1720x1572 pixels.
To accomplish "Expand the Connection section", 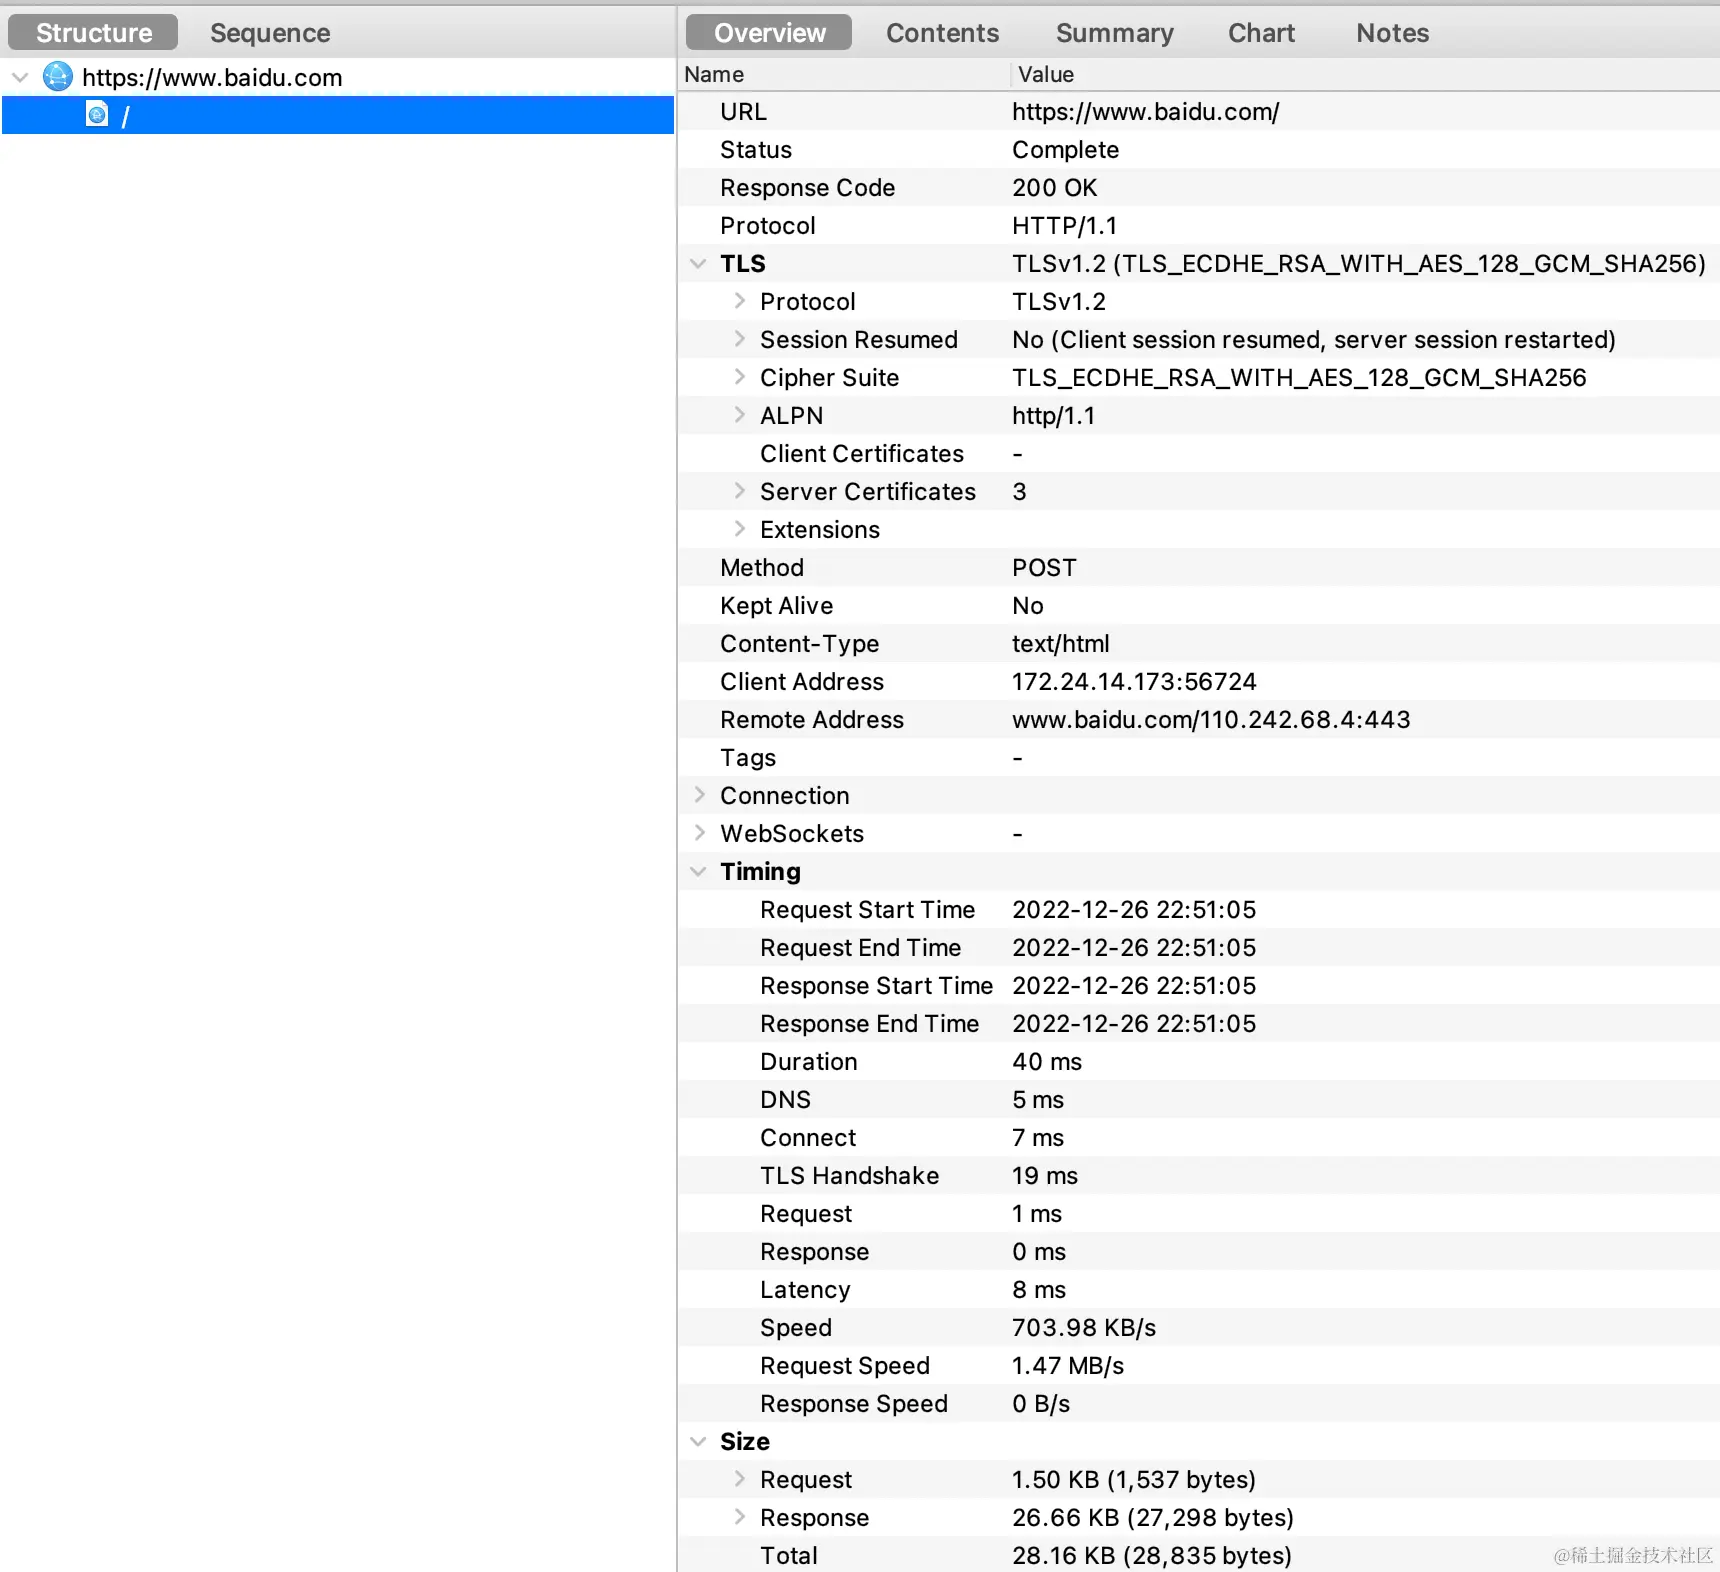I will 700,795.
